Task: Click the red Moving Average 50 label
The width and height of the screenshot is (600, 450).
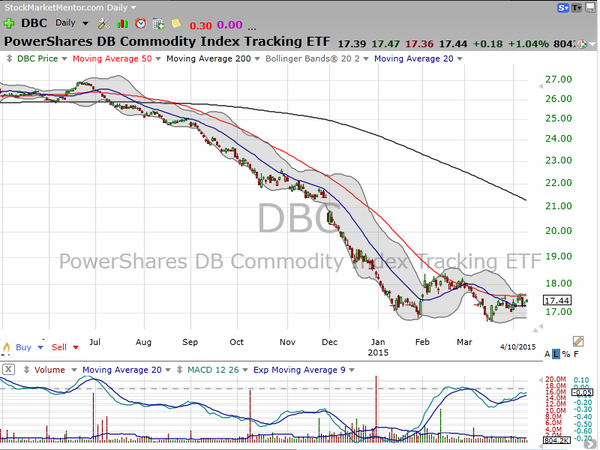Action: coord(112,59)
